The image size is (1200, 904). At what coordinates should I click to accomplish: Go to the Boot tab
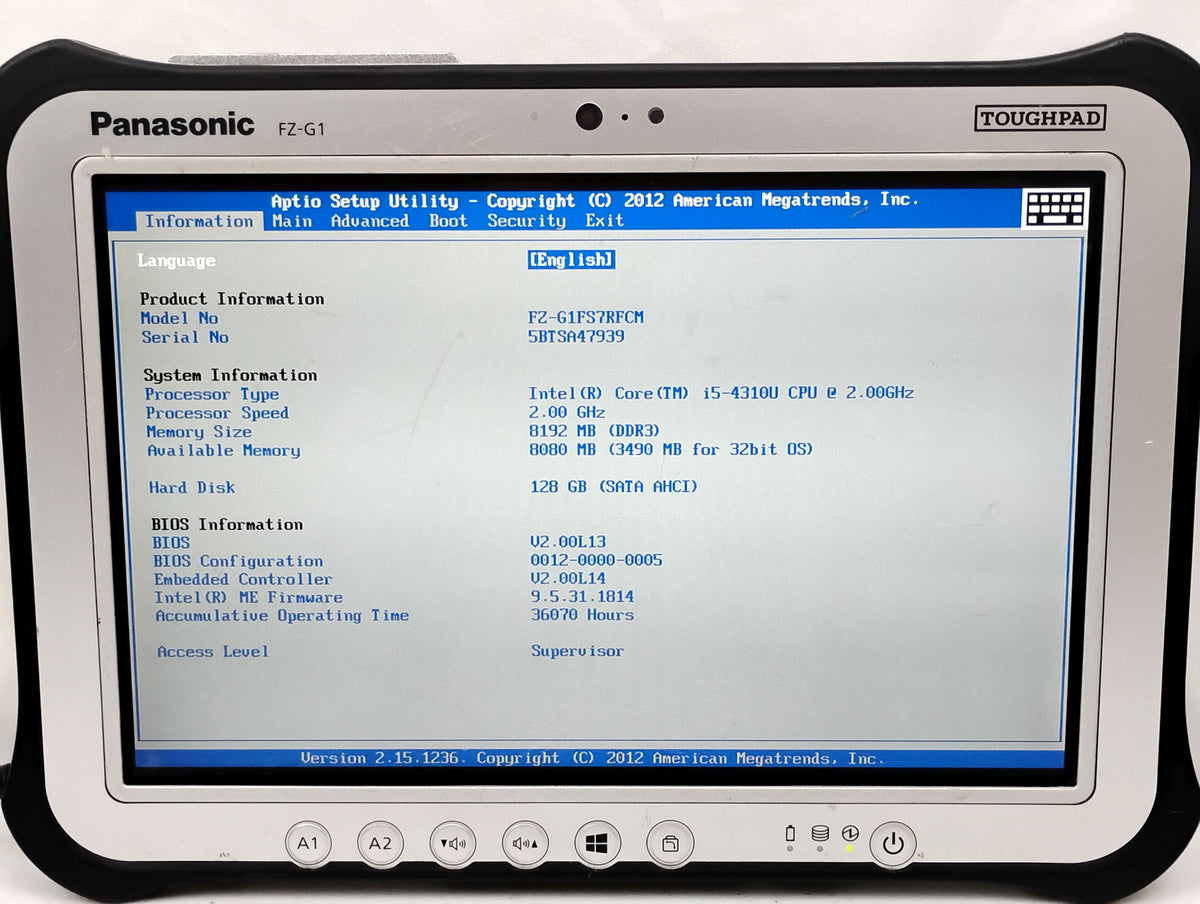448,221
